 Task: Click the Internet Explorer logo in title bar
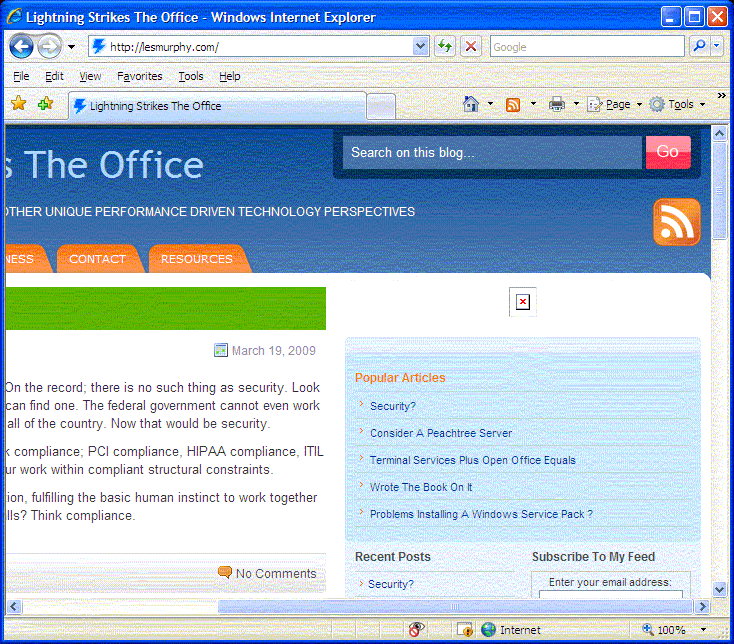click(14, 17)
